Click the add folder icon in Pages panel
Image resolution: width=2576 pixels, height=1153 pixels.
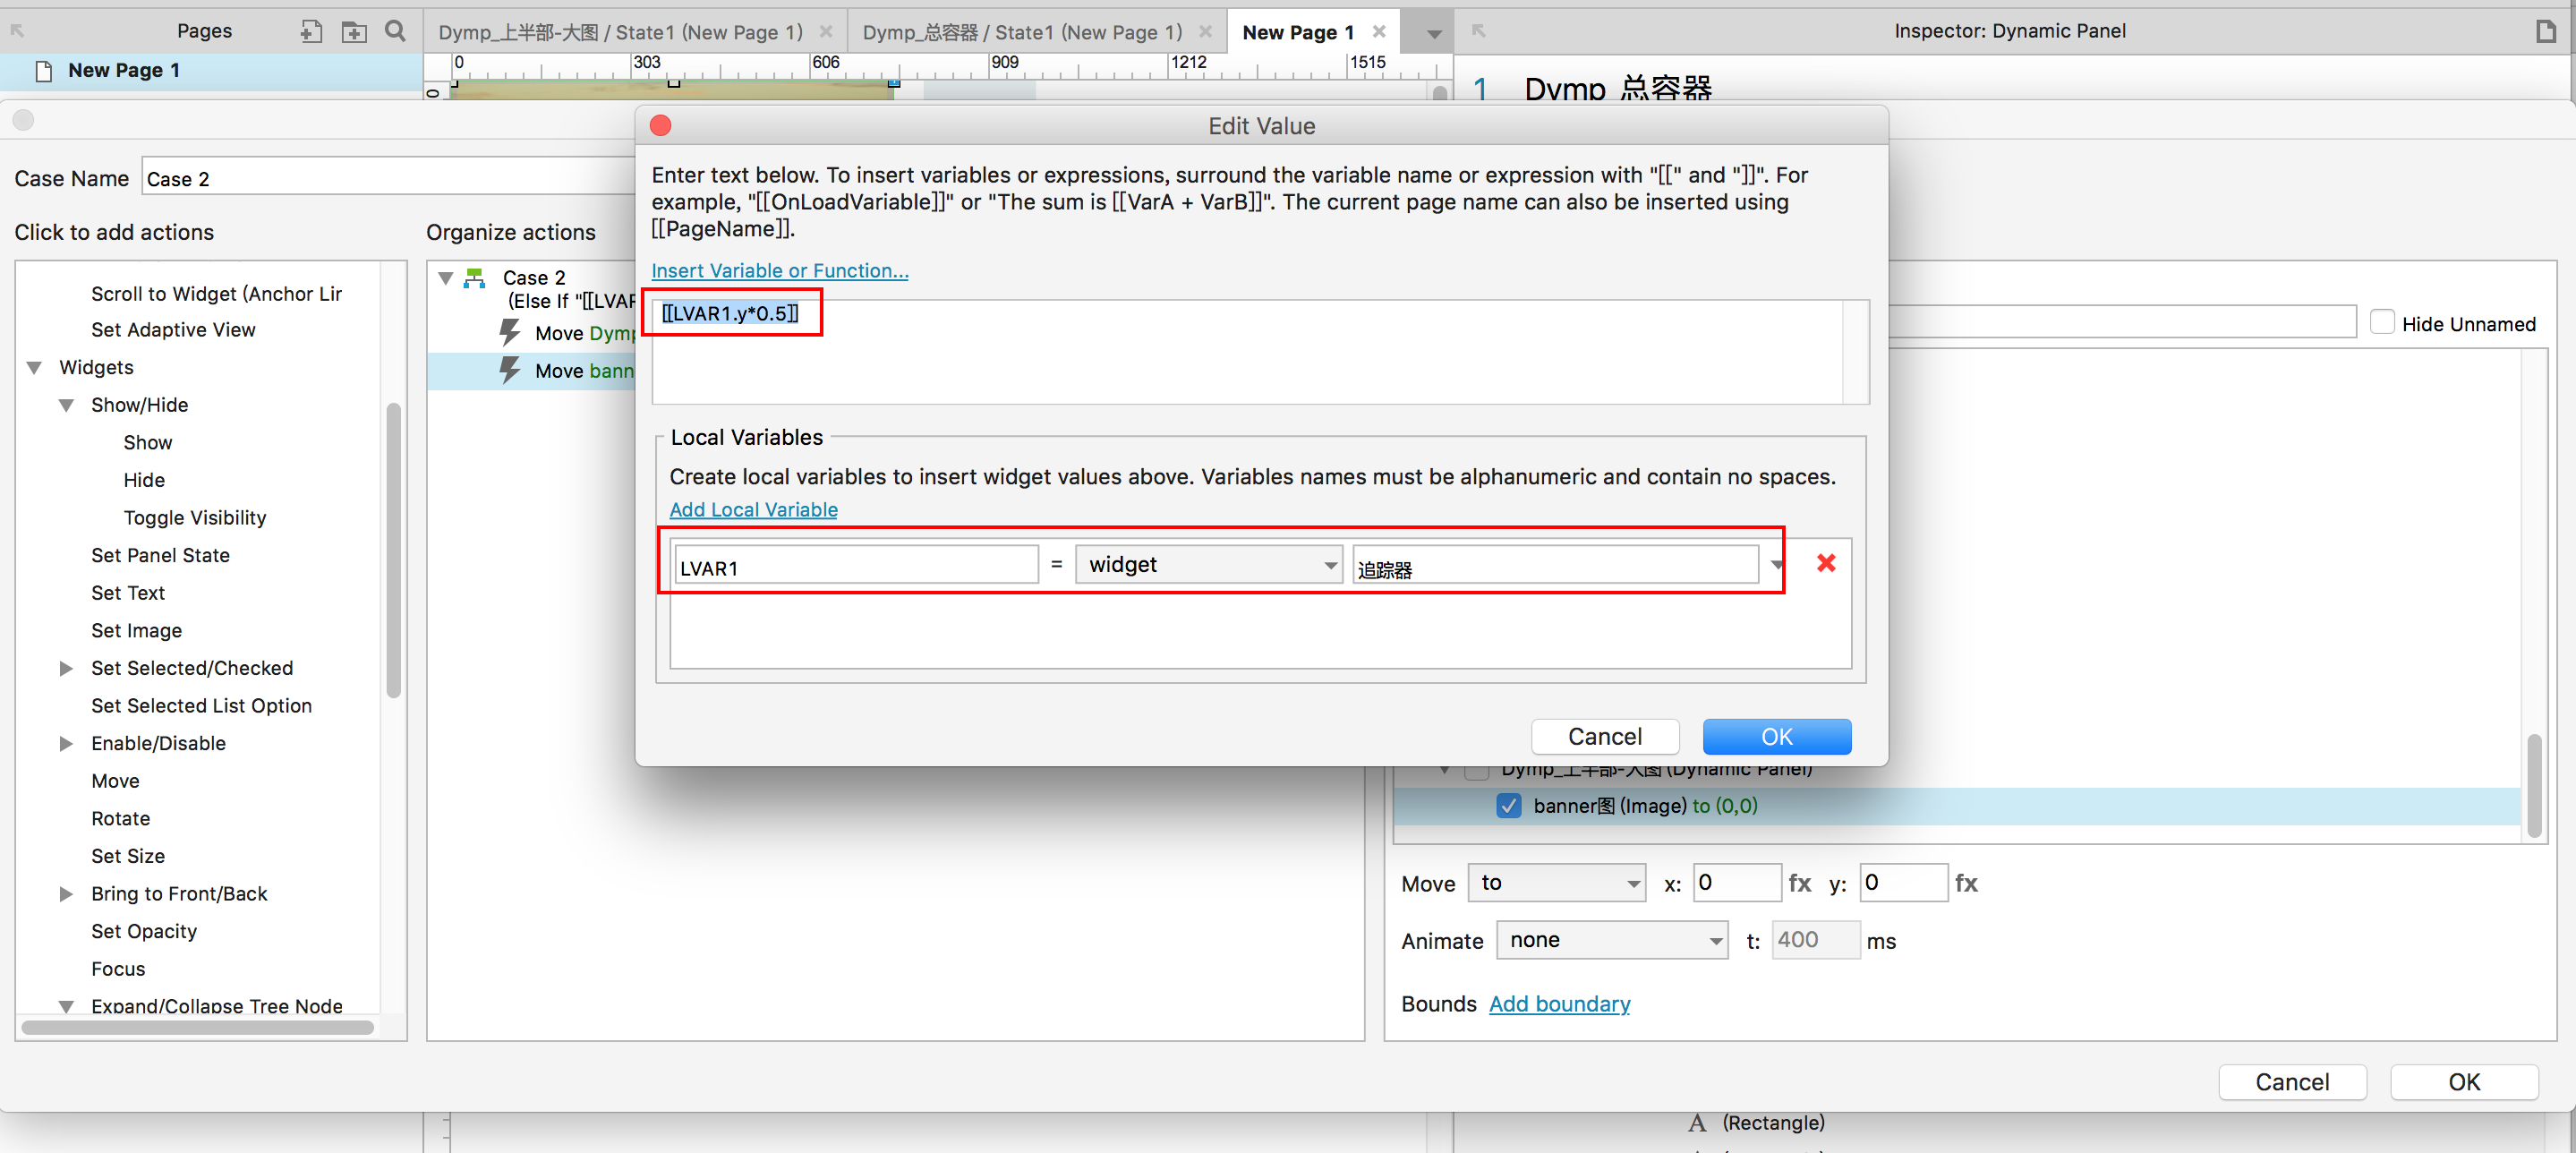(354, 32)
